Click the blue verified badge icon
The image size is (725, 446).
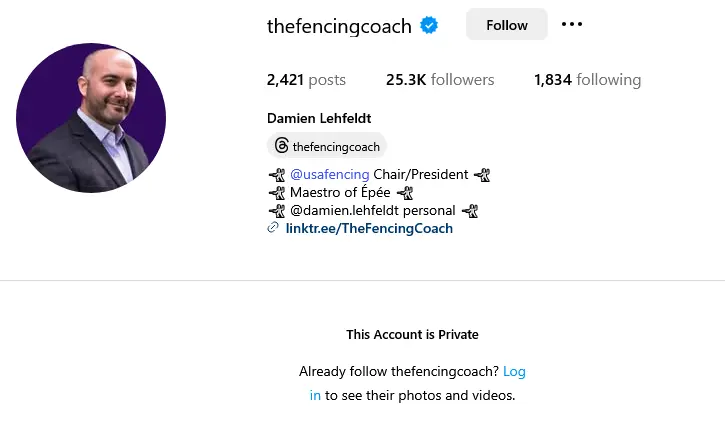(x=429, y=26)
